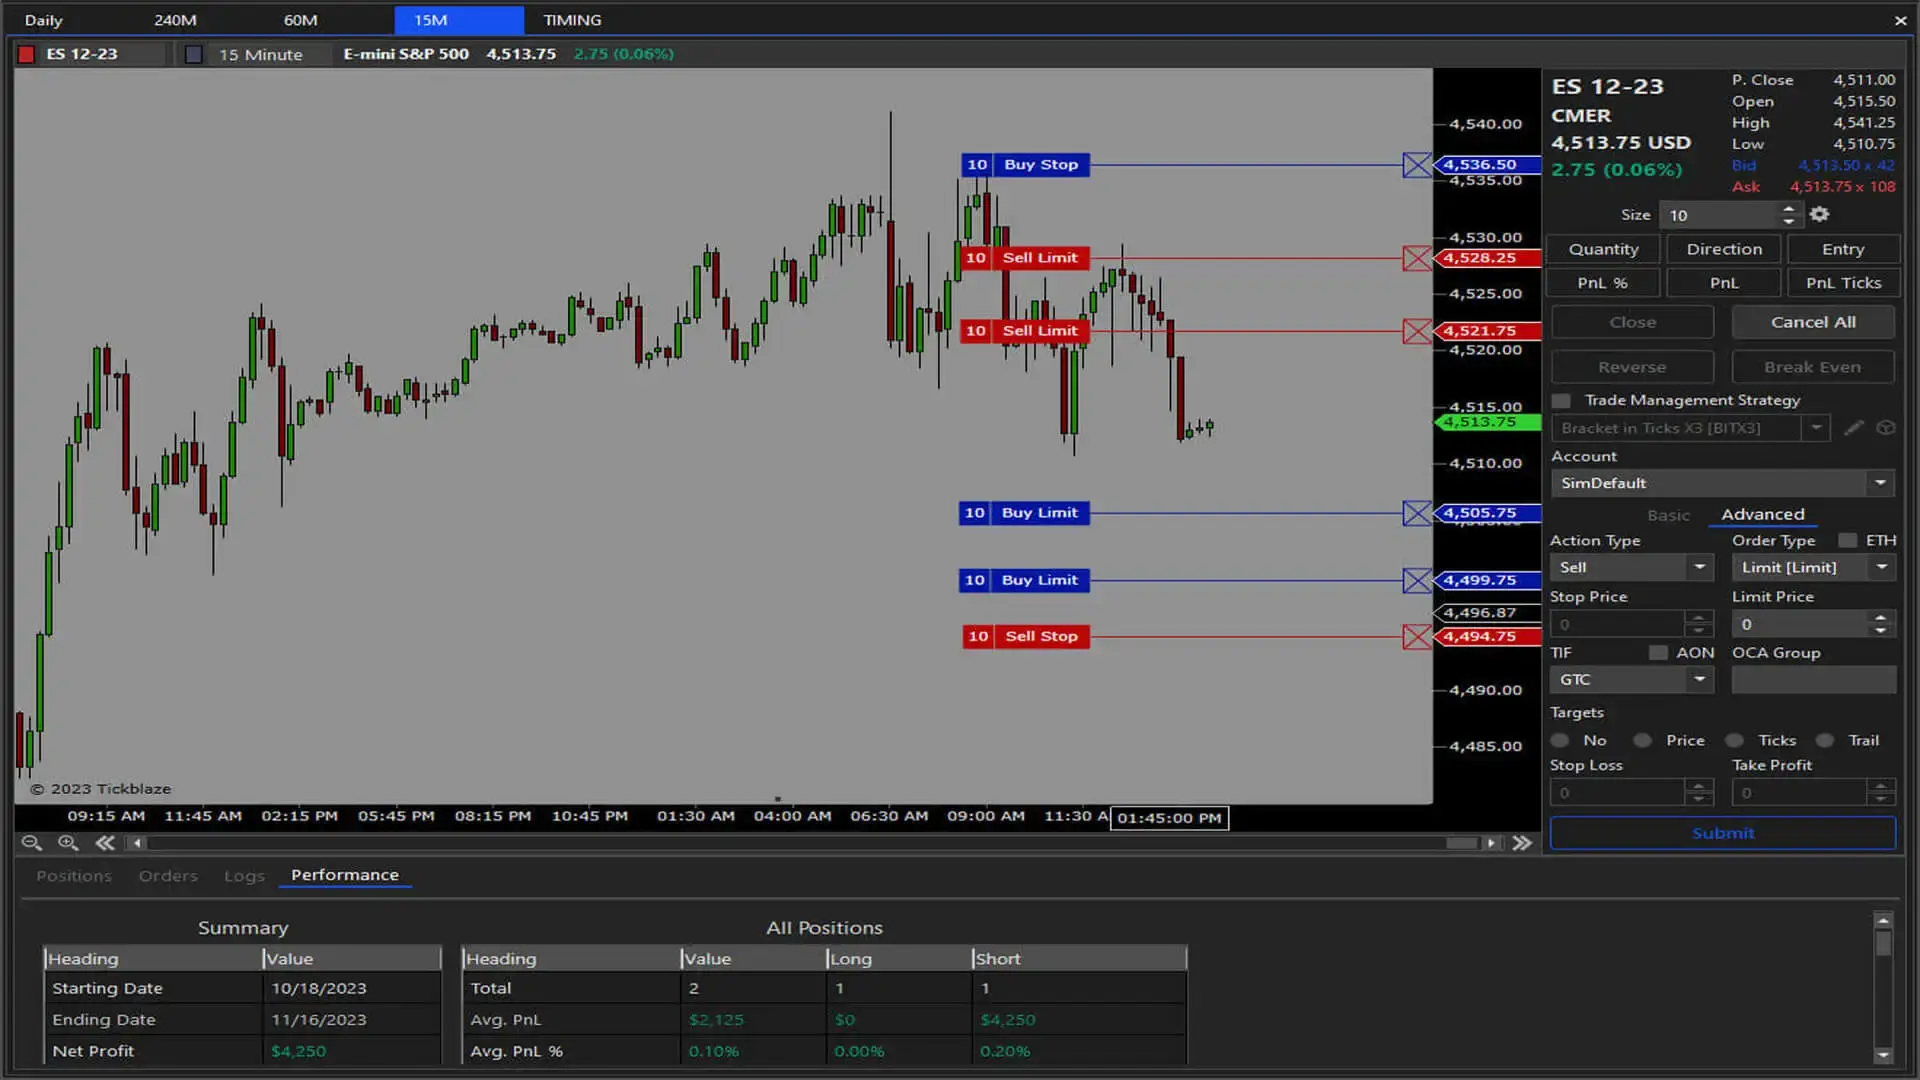Image resolution: width=1920 pixels, height=1080 pixels.
Task: Click performance panel scroll down arrow
Action: pyautogui.click(x=1883, y=1054)
